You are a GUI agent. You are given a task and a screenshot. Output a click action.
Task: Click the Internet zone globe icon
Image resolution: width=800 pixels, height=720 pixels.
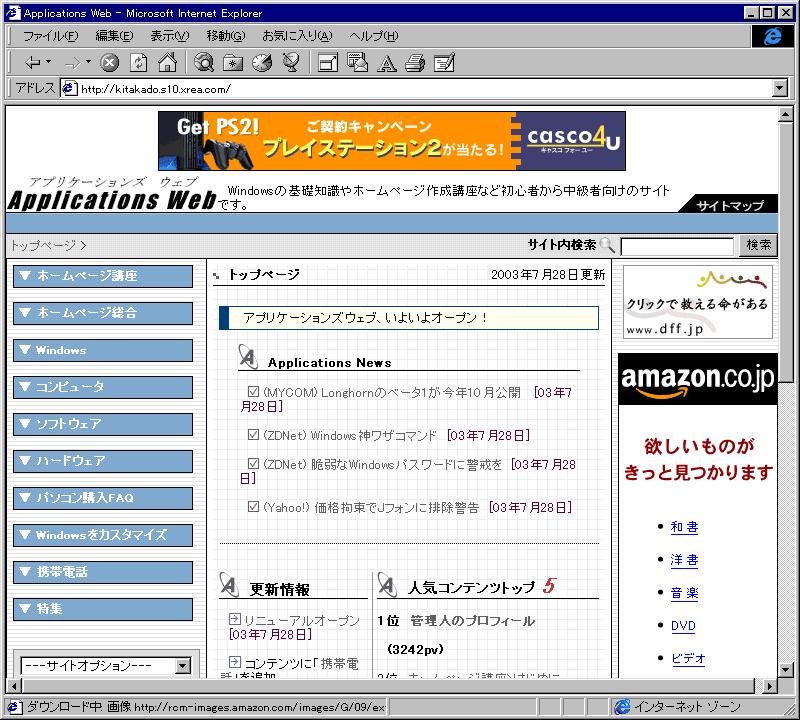622,707
